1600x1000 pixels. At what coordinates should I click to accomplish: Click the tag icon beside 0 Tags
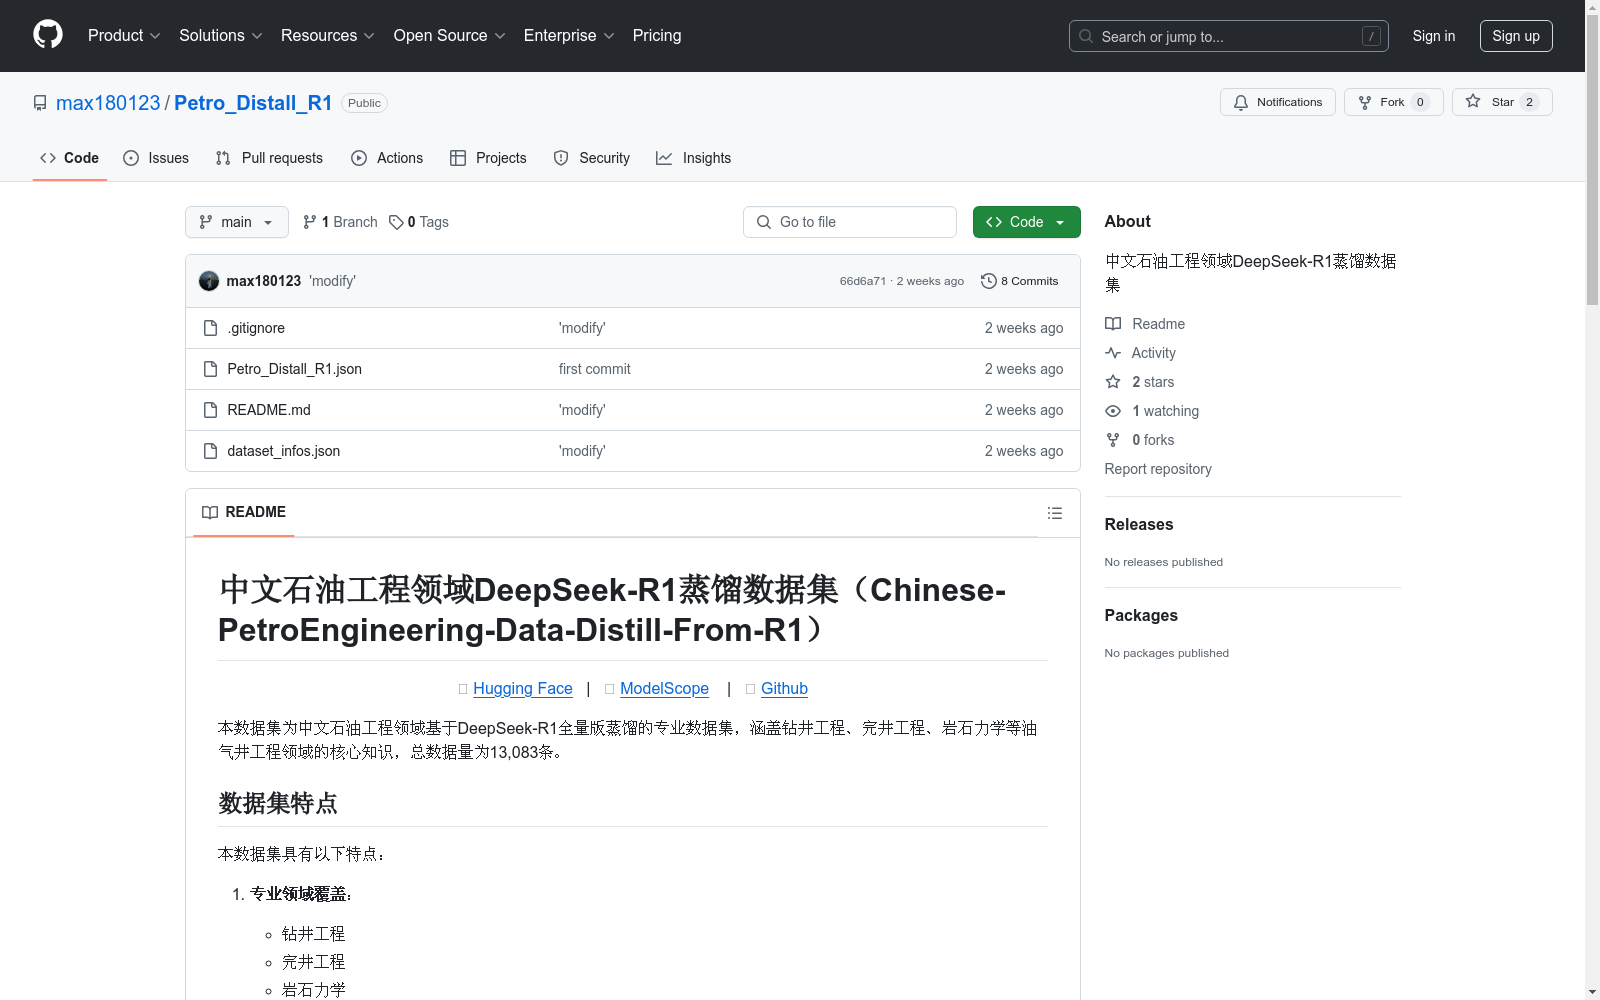tap(396, 222)
